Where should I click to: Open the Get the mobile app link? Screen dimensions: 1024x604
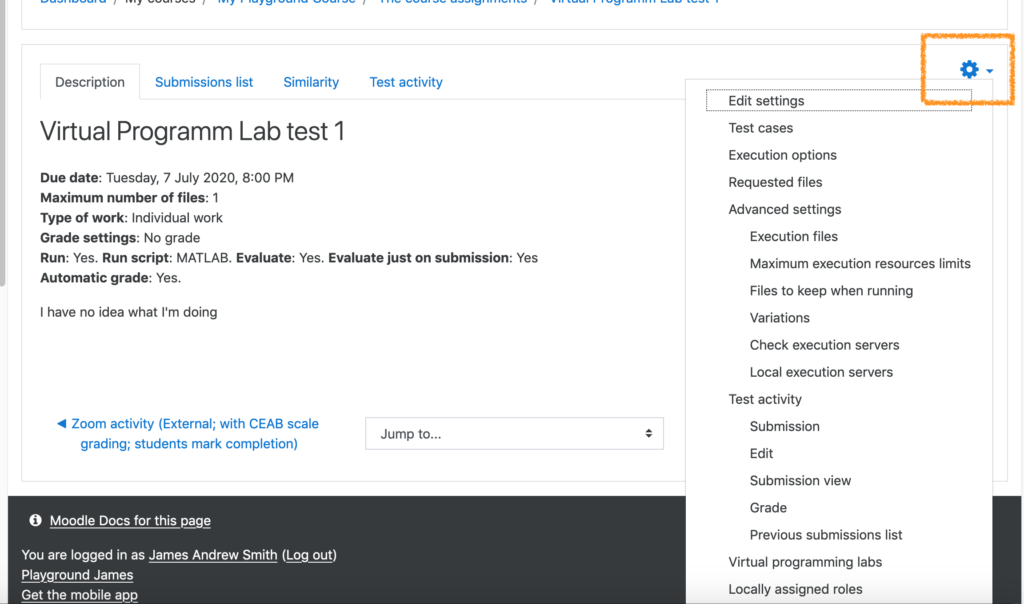coord(79,594)
